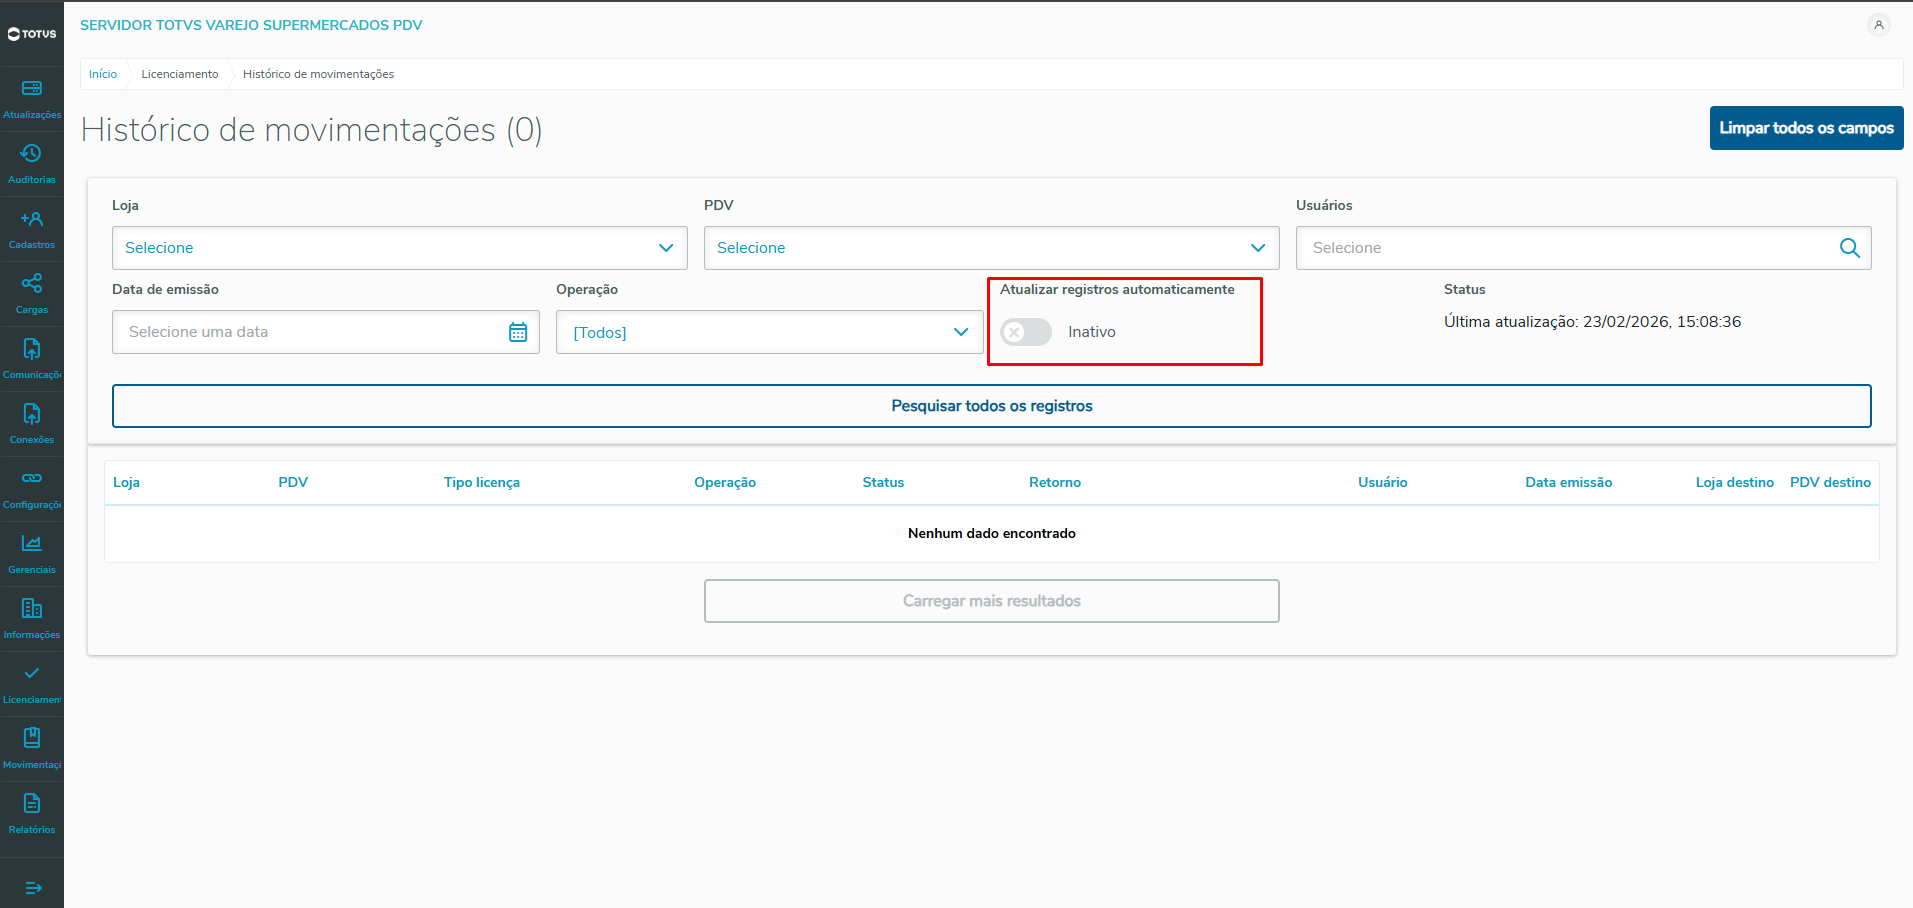Click Pesquisar todos os registros button
This screenshot has height=908, width=1913.
click(x=992, y=406)
